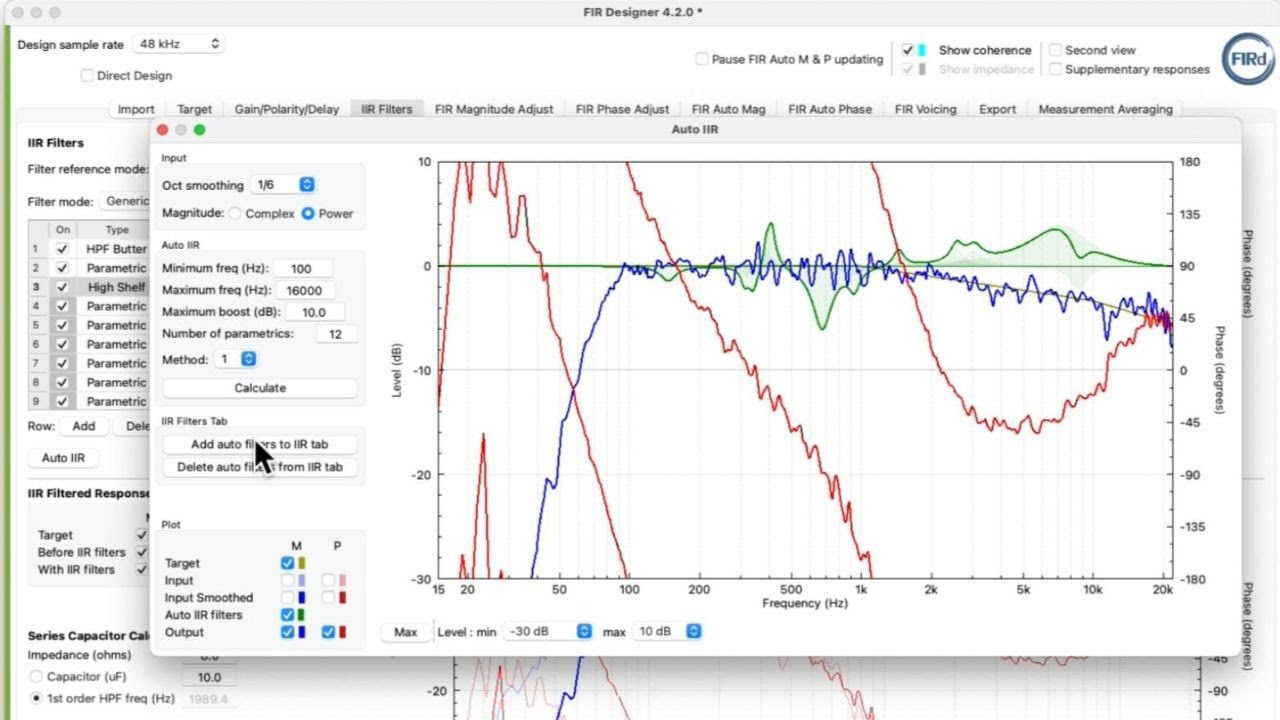This screenshot has height=720, width=1280.
Task: Click the Auto IIR button in IIR Filters panel
Action: tap(63, 458)
